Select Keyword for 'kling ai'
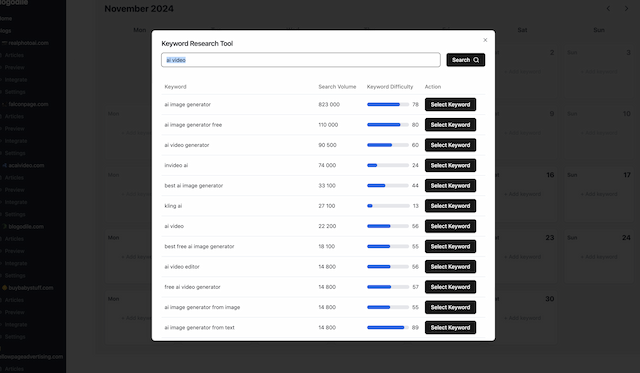 [450, 206]
